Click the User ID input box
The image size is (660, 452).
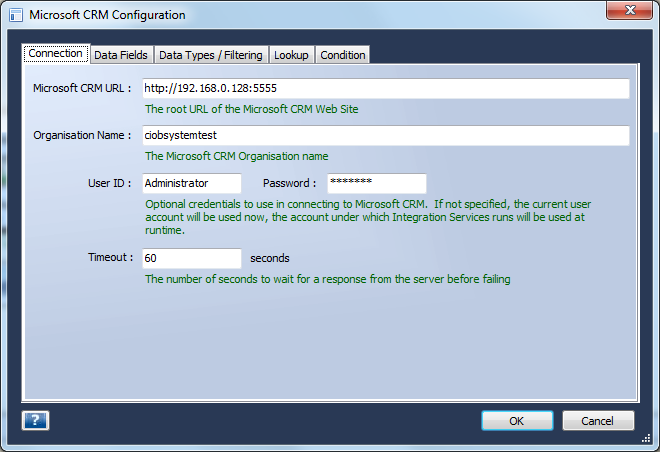192,183
